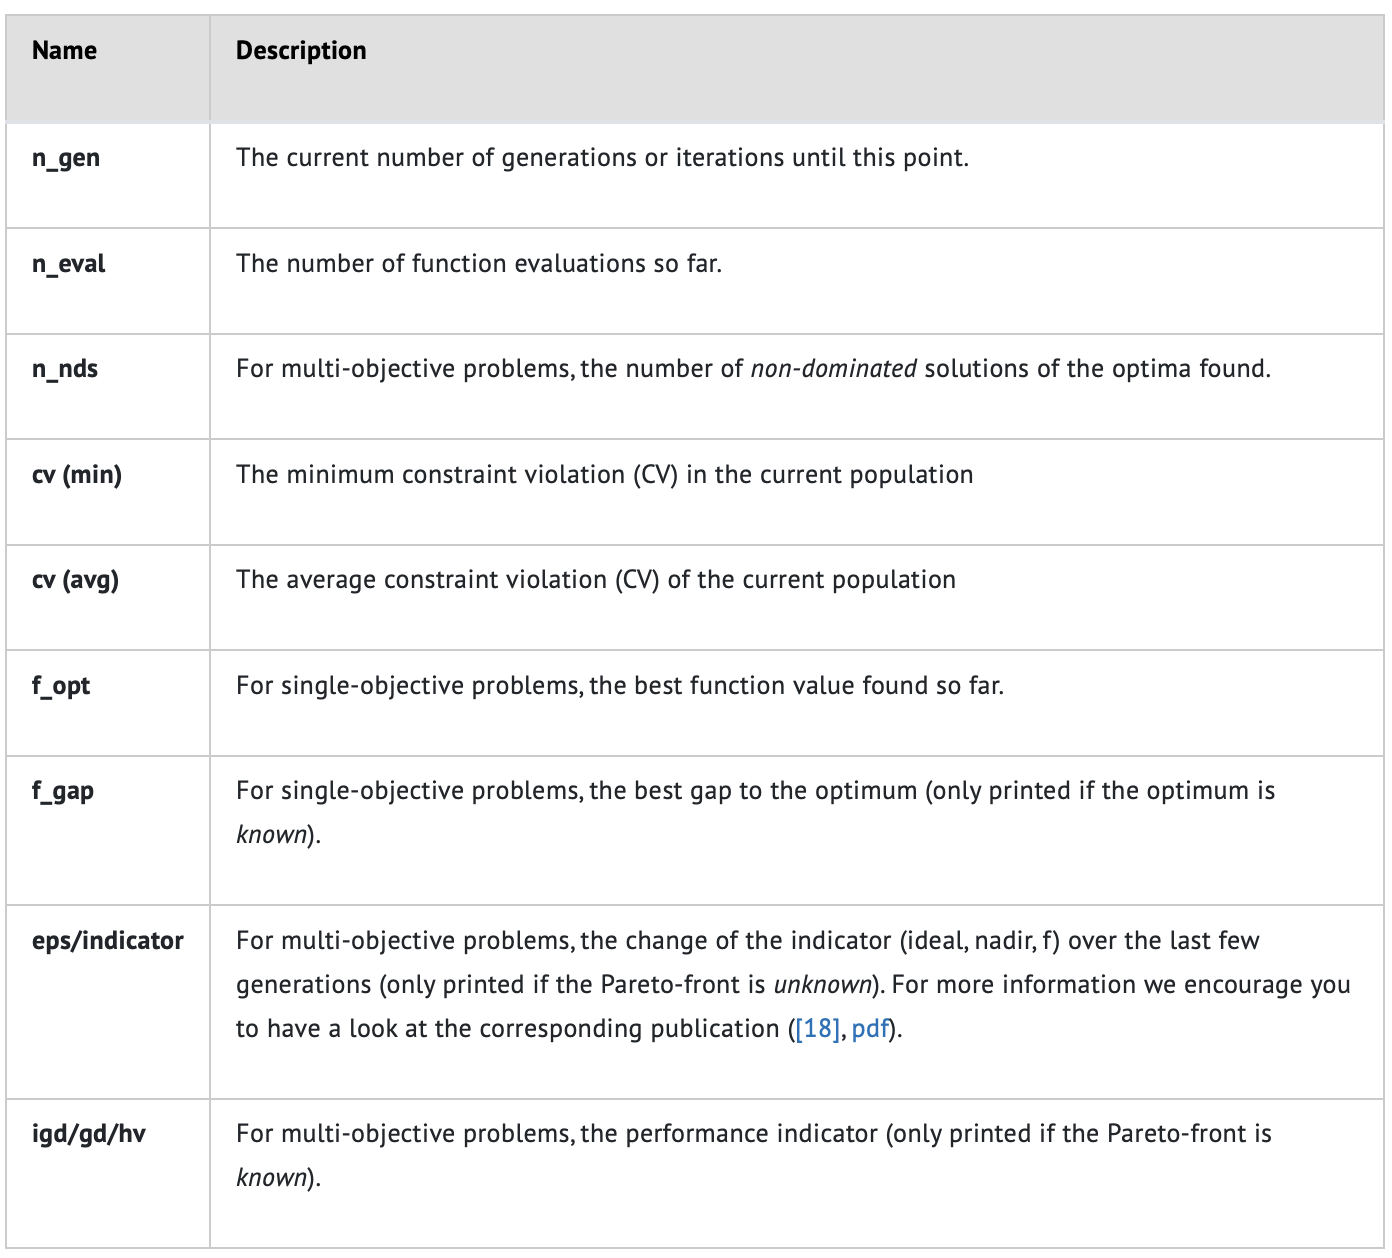Viewport: 1392px width, 1258px height.
Task: Click the minimum constraint violation description
Action: tap(604, 475)
